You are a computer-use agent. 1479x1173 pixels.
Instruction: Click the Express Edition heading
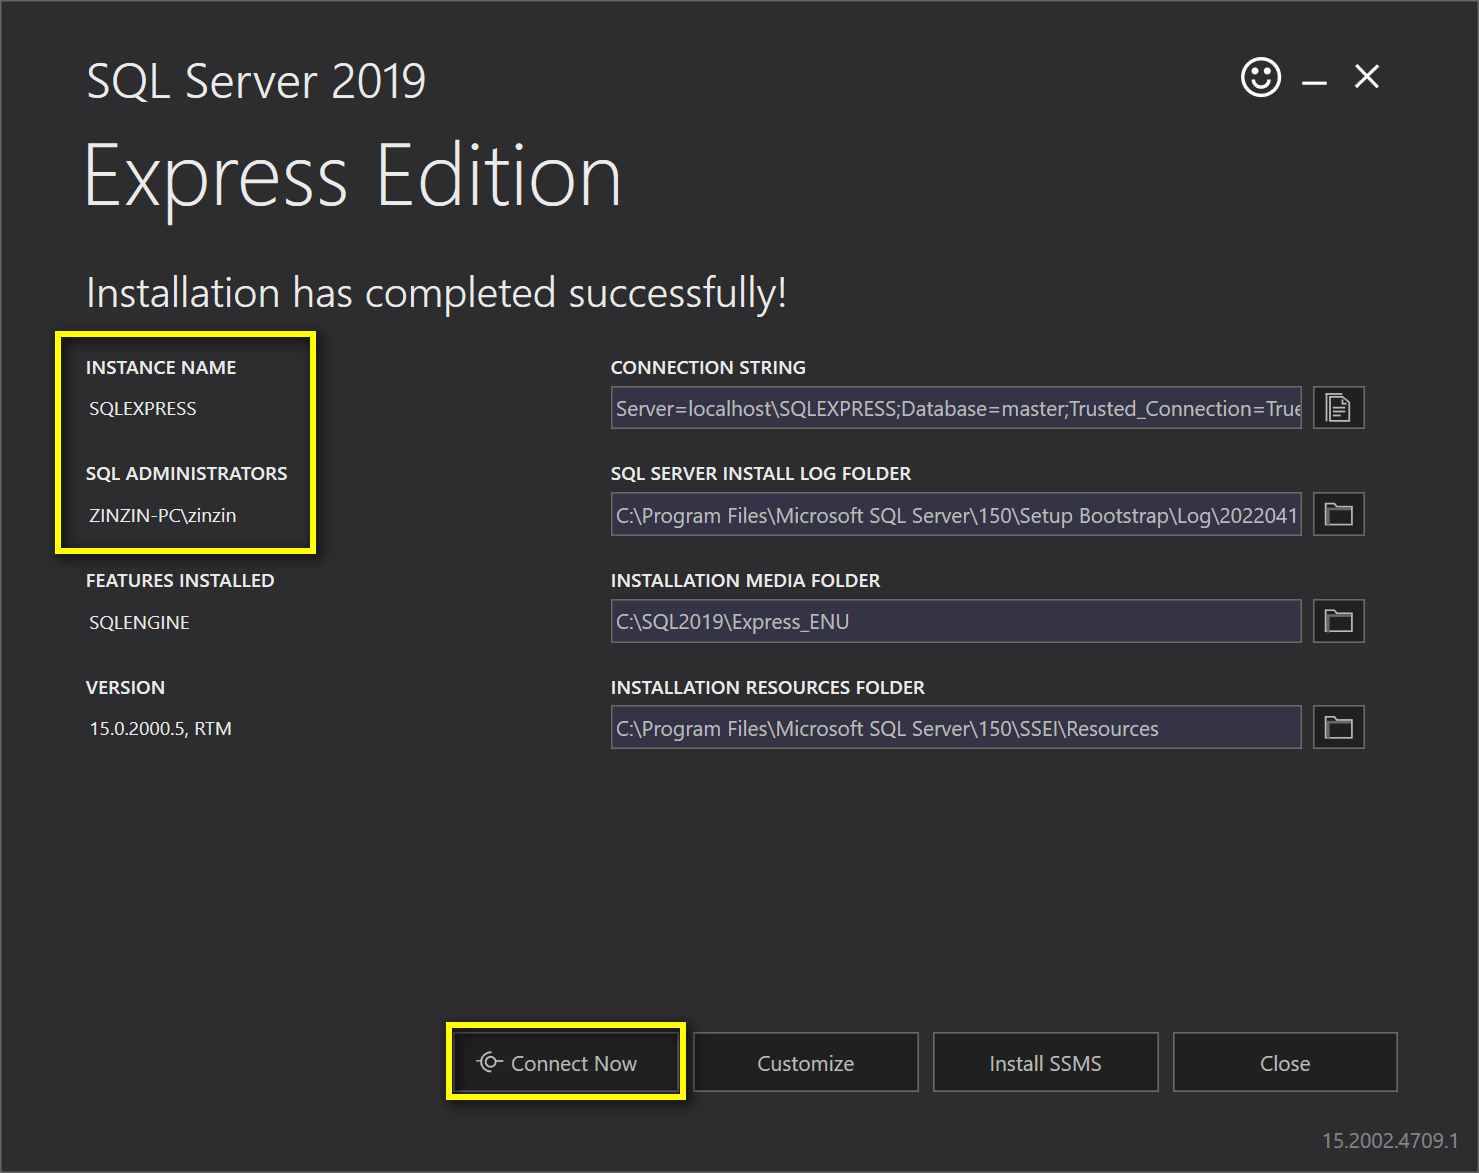(353, 178)
